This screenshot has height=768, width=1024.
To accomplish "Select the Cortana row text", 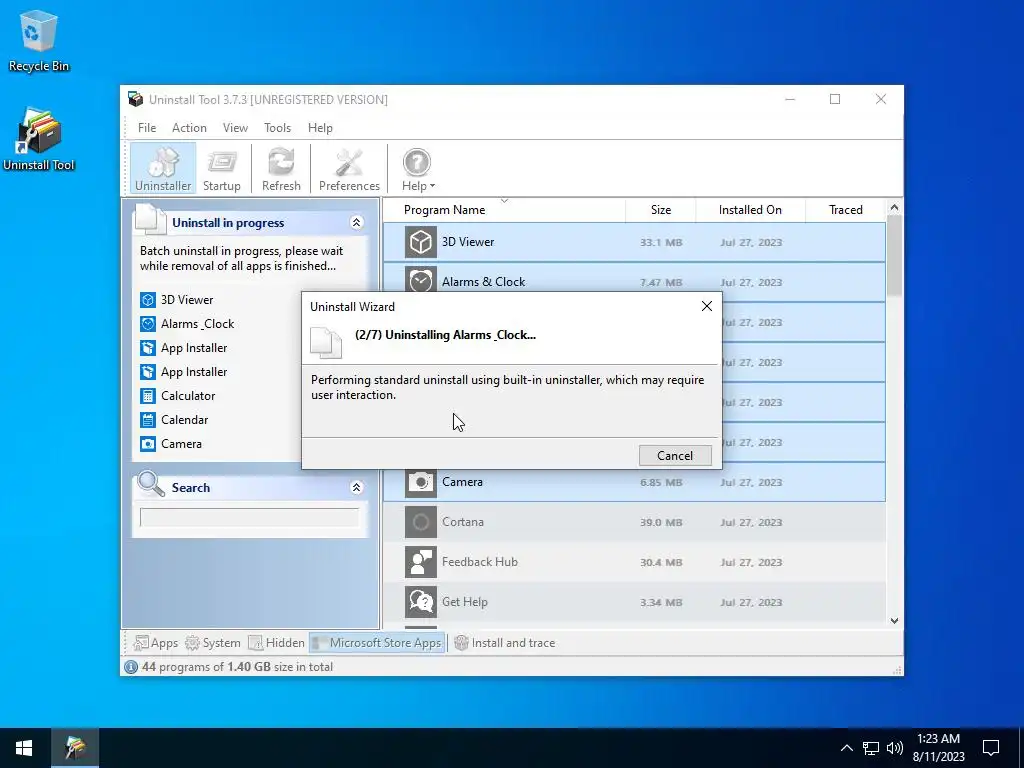I will (462, 522).
